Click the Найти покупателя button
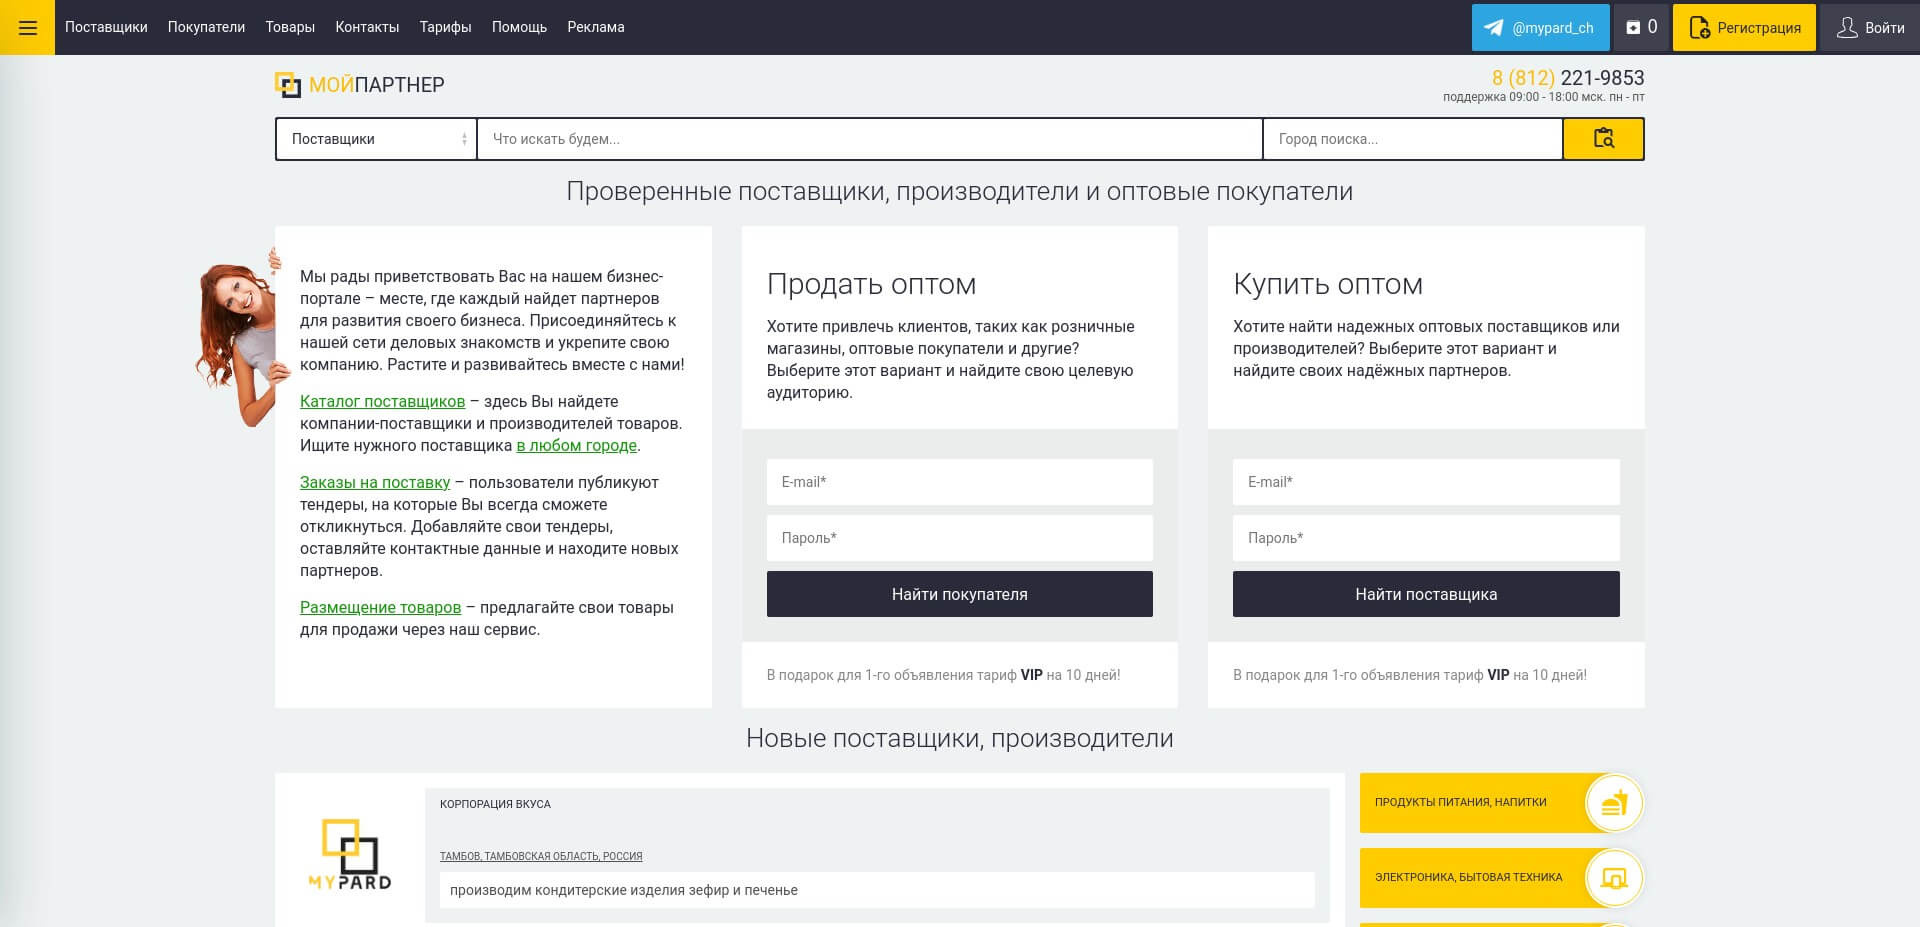Image resolution: width=1920 pixels, height=927 pixels. [x=959, y=594]
